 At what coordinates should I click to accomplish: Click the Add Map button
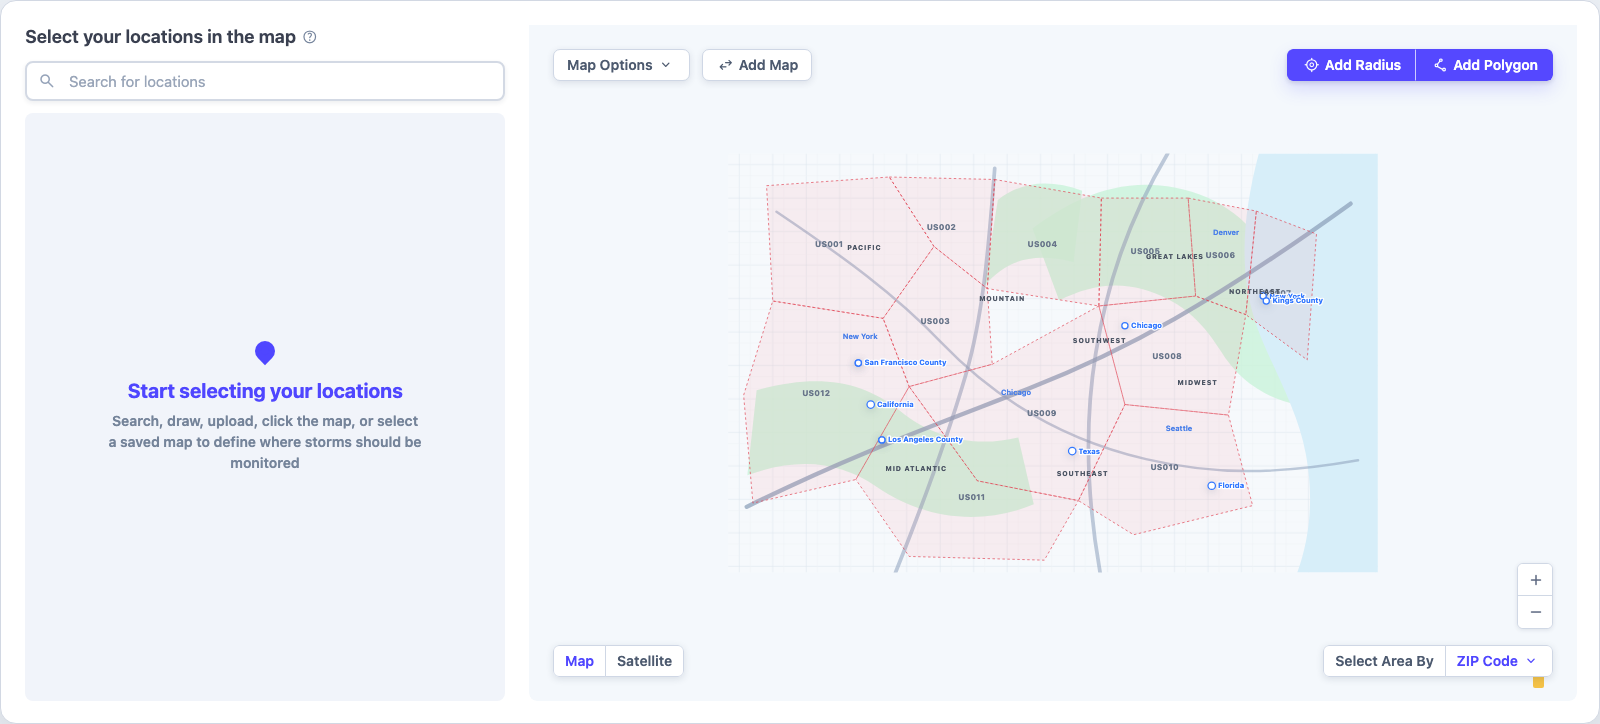pos(757,65)
